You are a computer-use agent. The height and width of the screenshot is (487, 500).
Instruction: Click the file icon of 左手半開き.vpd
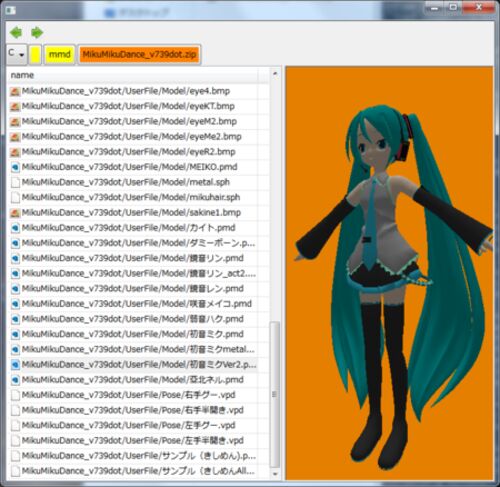(x=15, y=441)
